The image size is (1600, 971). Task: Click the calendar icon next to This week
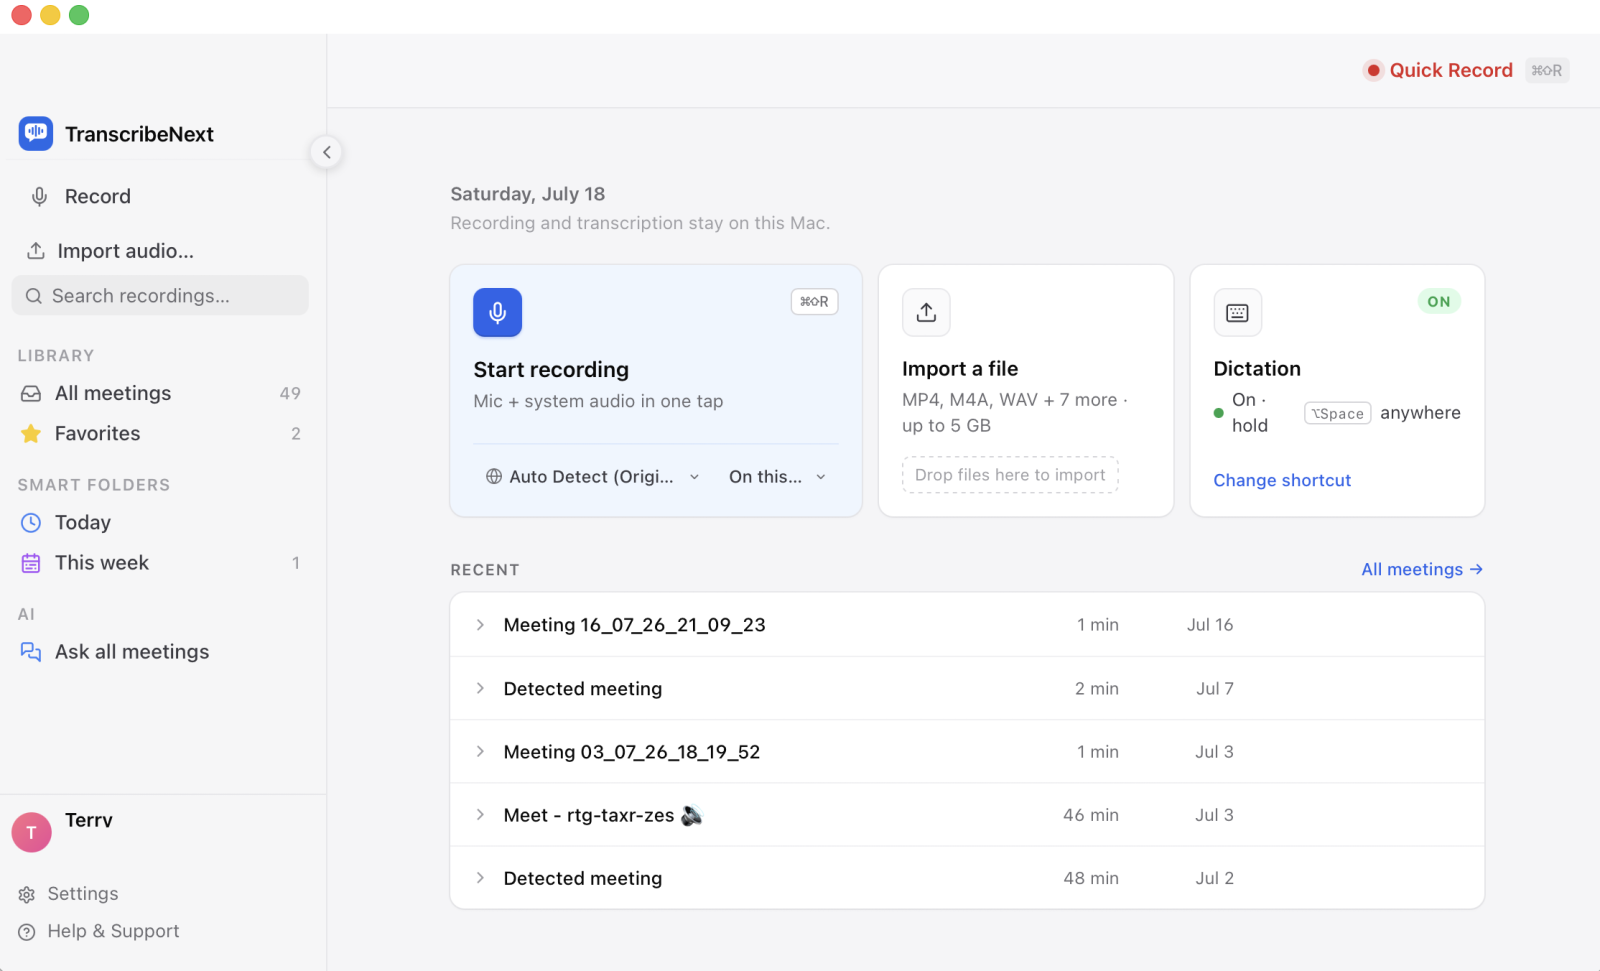click(31, 563)
